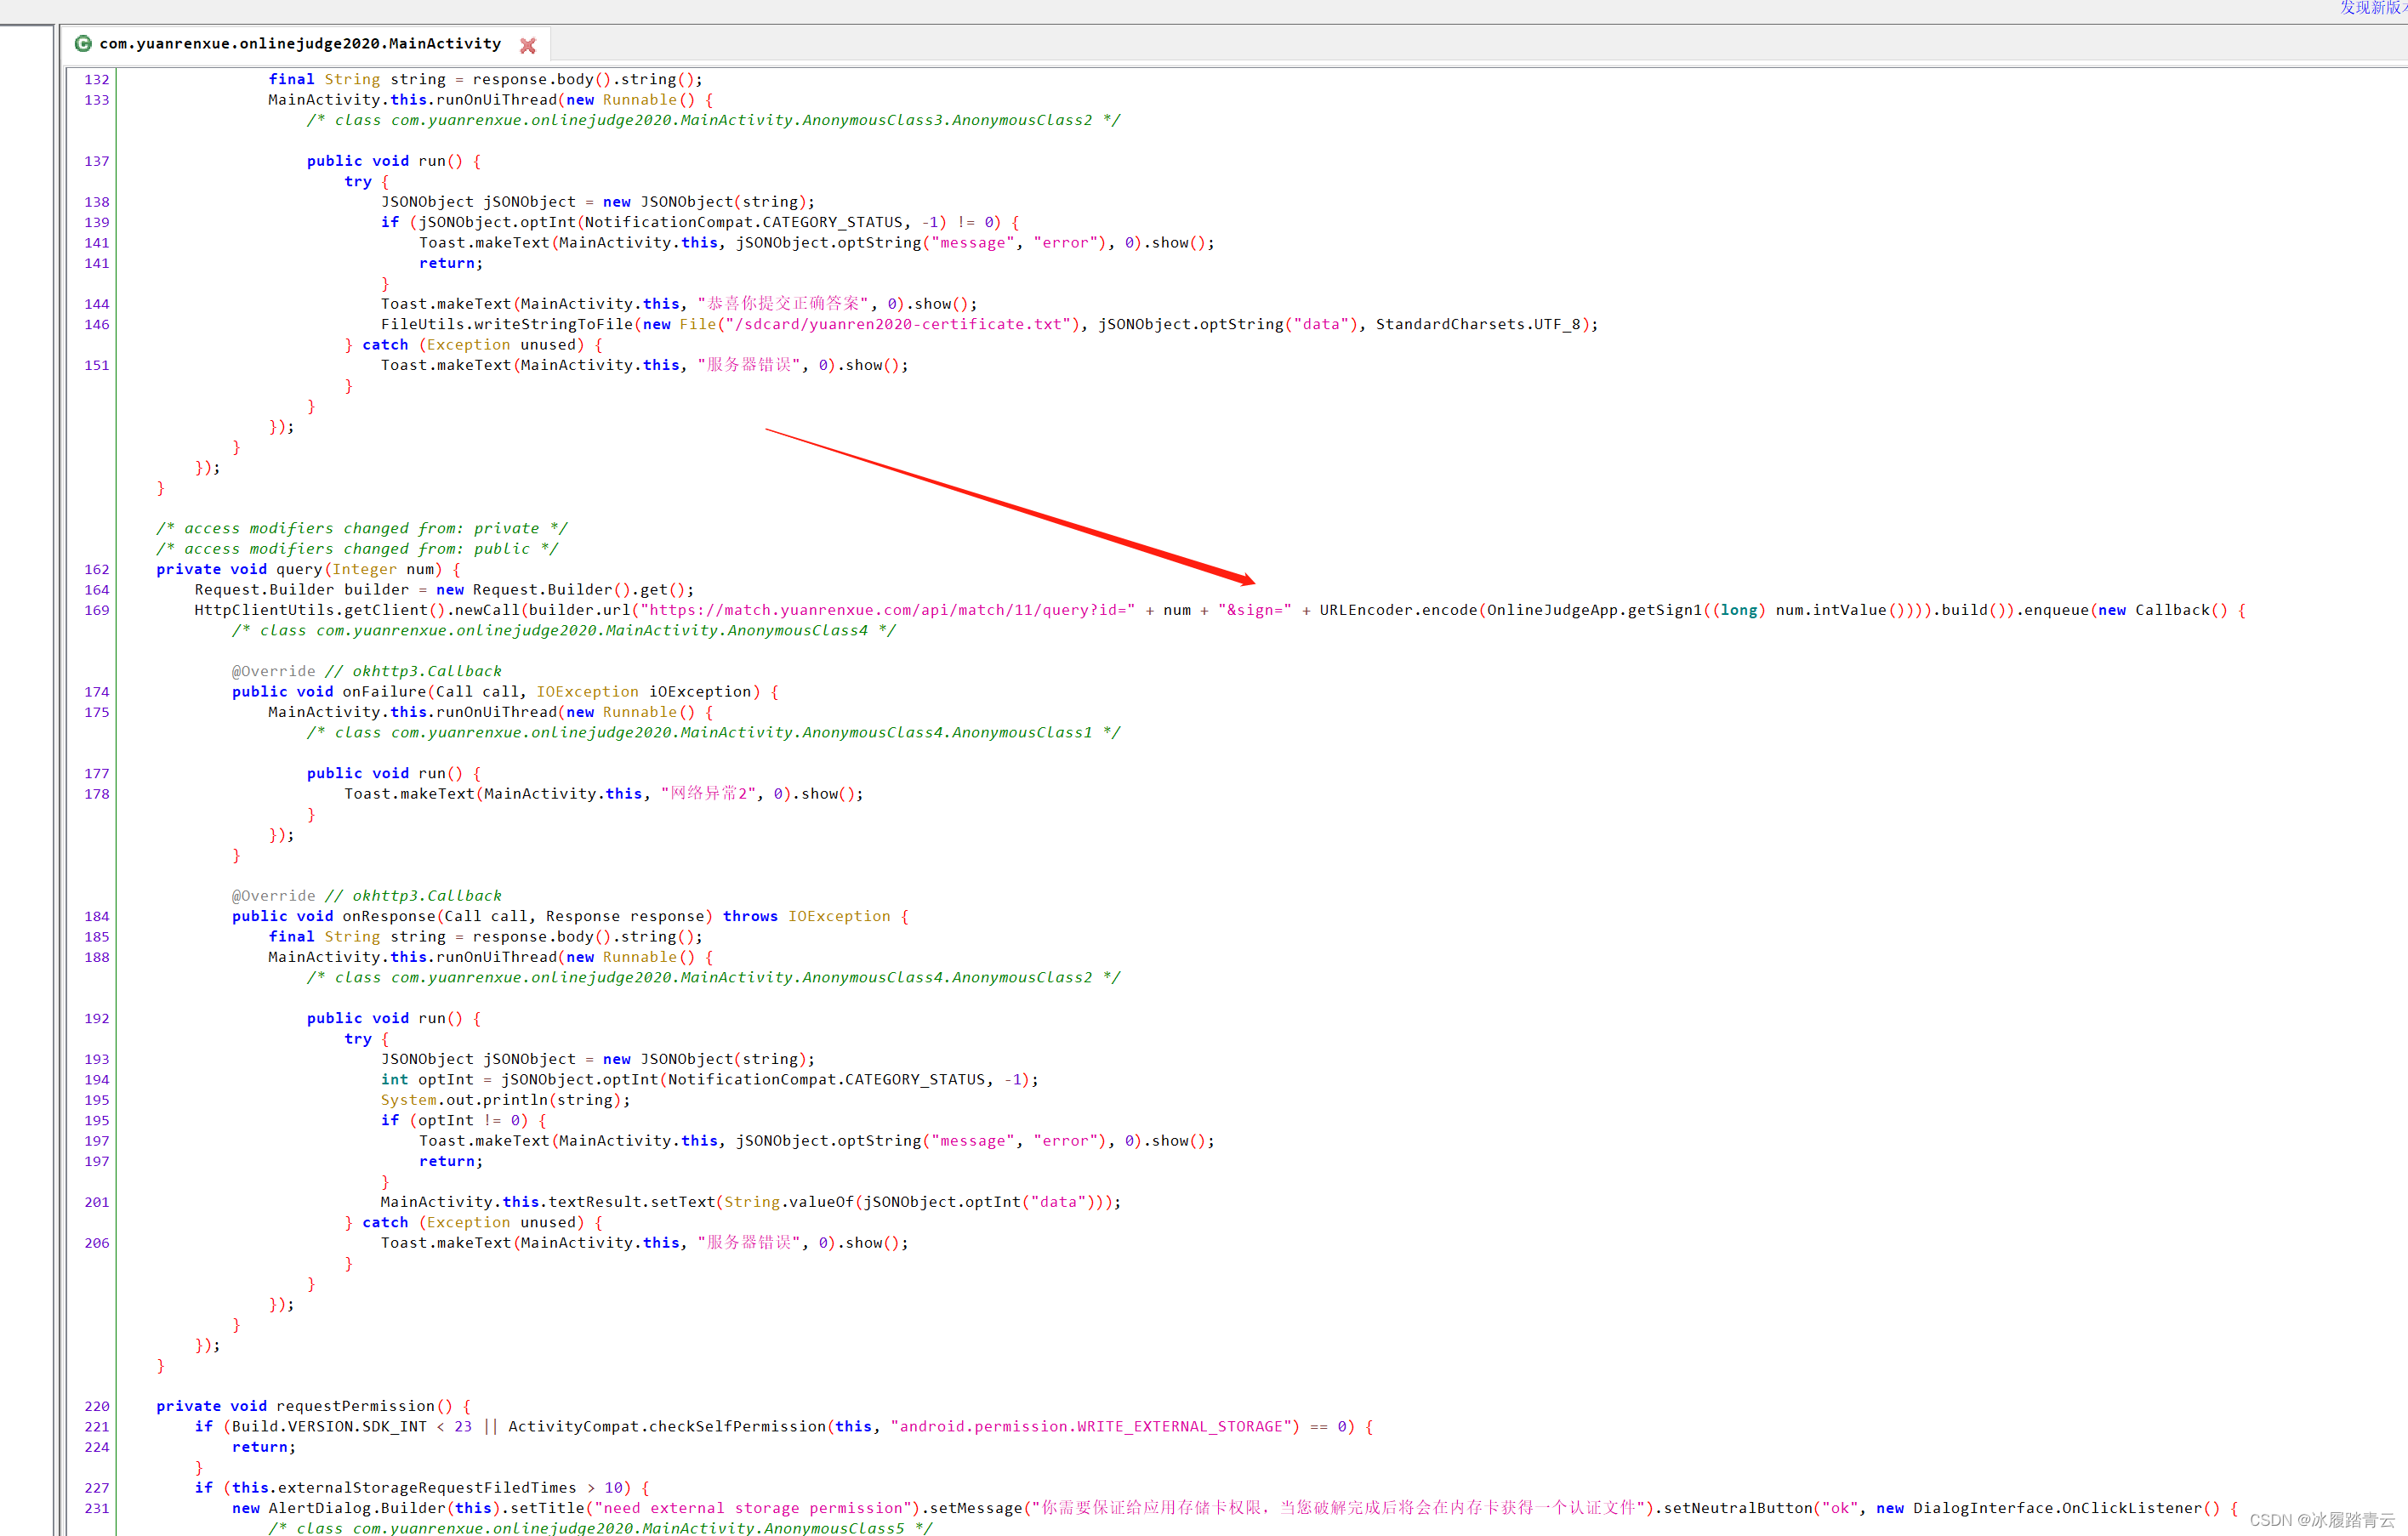Click the FileUtils.writeStringToFile call
This screenshot has width=2408, height=1536.
pos(506,324)
